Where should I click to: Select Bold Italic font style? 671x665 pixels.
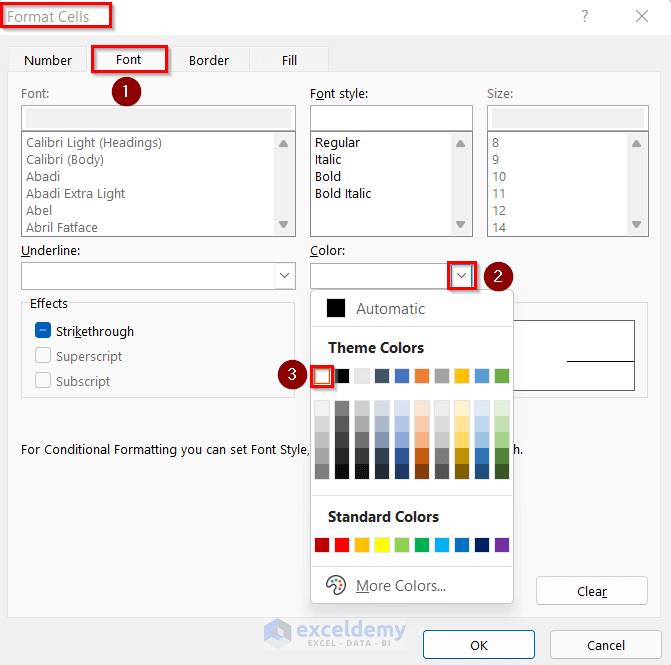343,193
